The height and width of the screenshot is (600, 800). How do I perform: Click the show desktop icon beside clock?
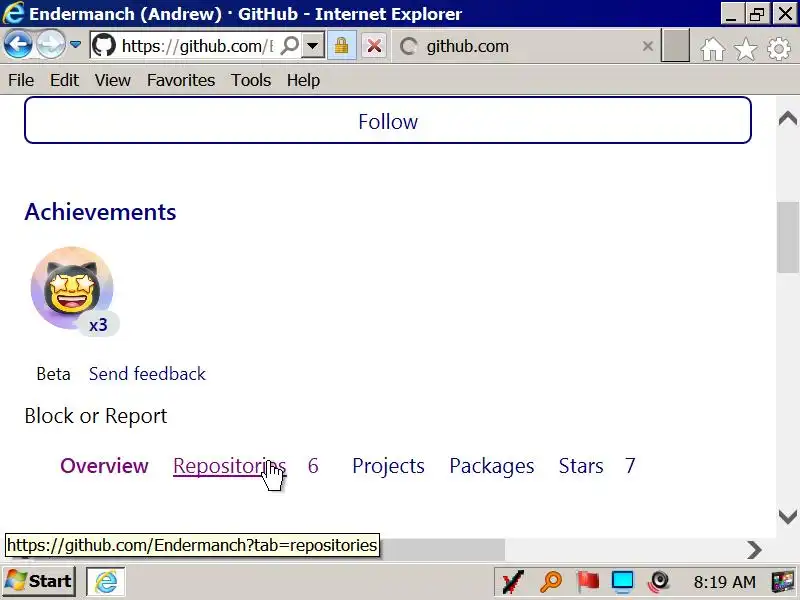[784, 582]
